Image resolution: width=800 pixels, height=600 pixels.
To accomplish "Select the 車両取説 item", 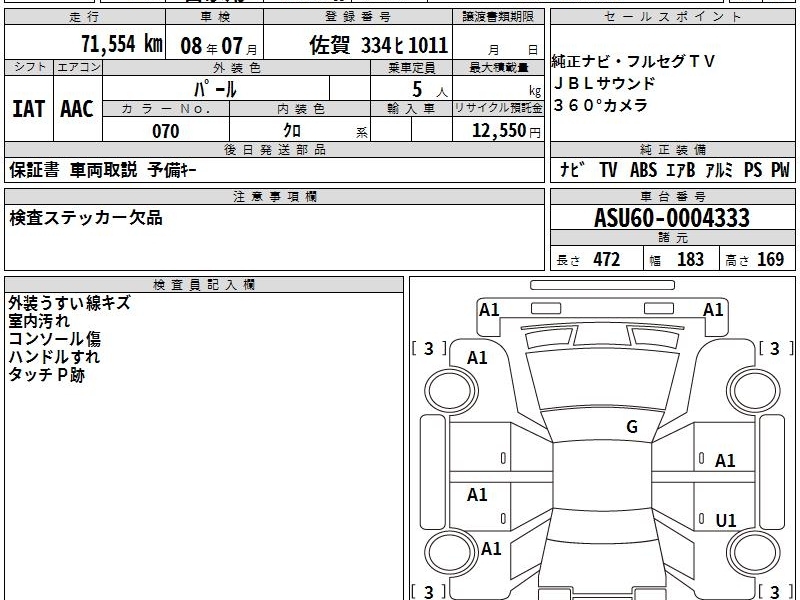I will tap(104, 170).
